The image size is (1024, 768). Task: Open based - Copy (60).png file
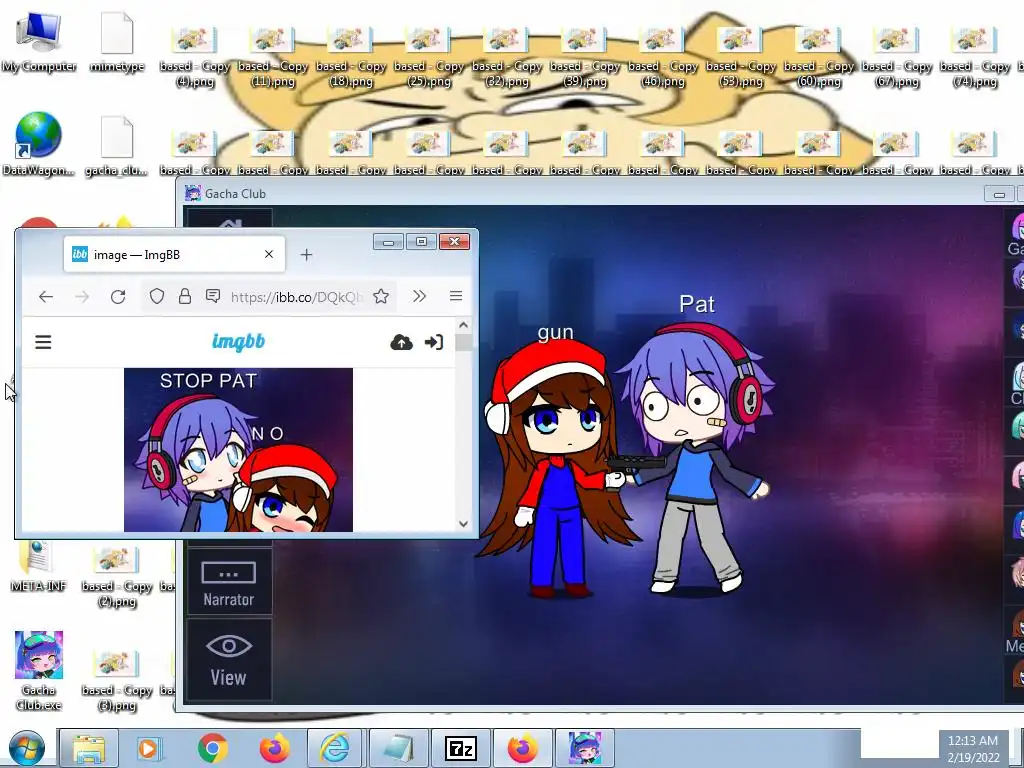coord(819,56)
